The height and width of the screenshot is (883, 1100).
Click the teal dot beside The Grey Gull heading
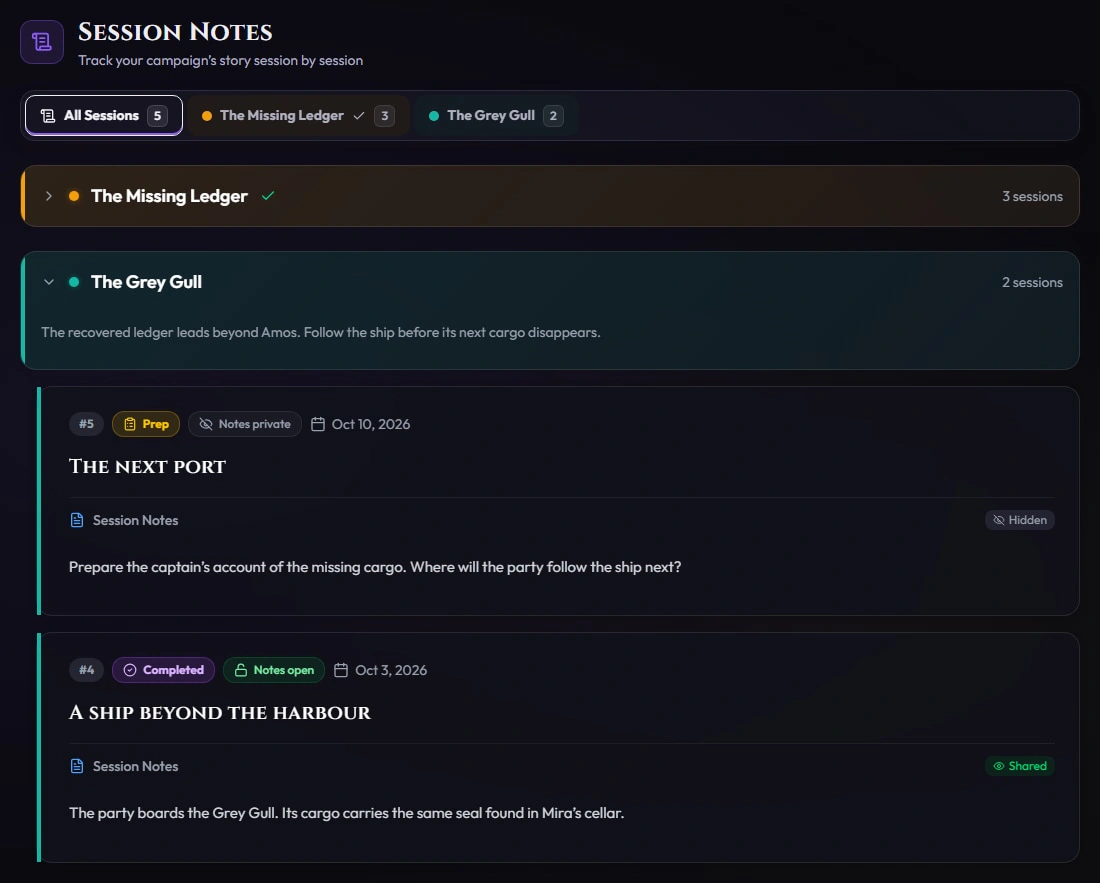coord(74,282)
